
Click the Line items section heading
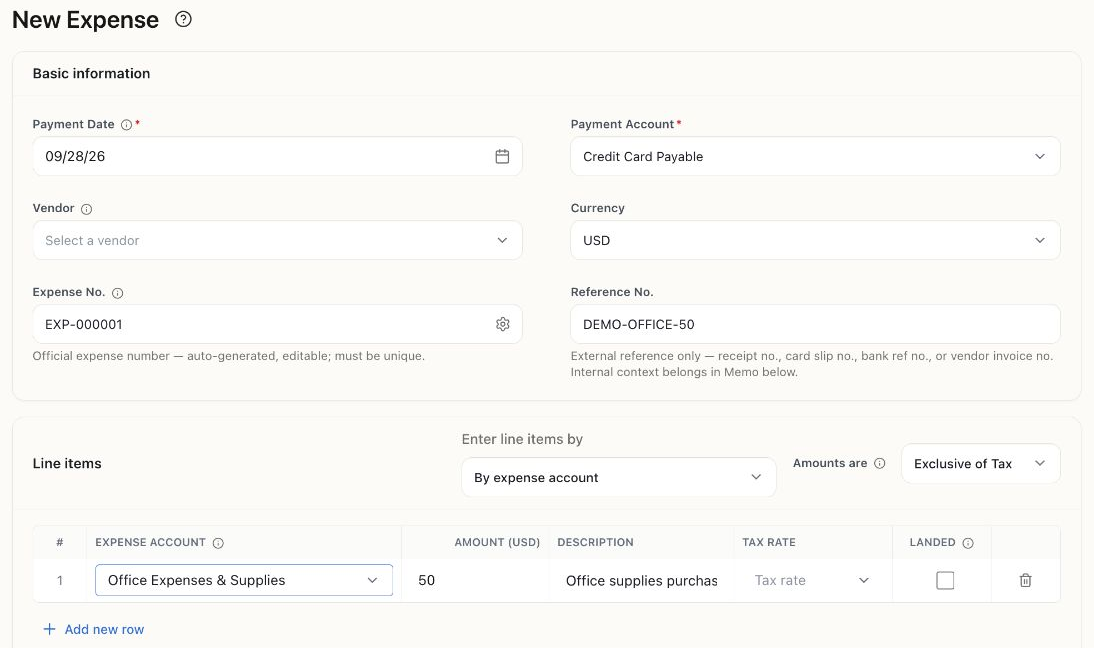pos(67,463)
